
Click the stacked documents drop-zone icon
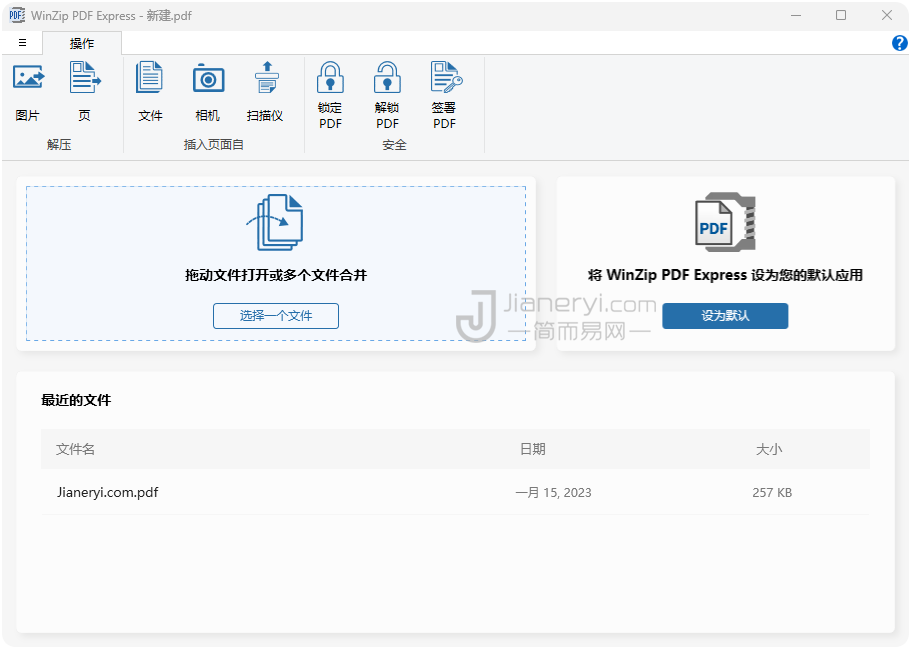(x=276, y=223)
